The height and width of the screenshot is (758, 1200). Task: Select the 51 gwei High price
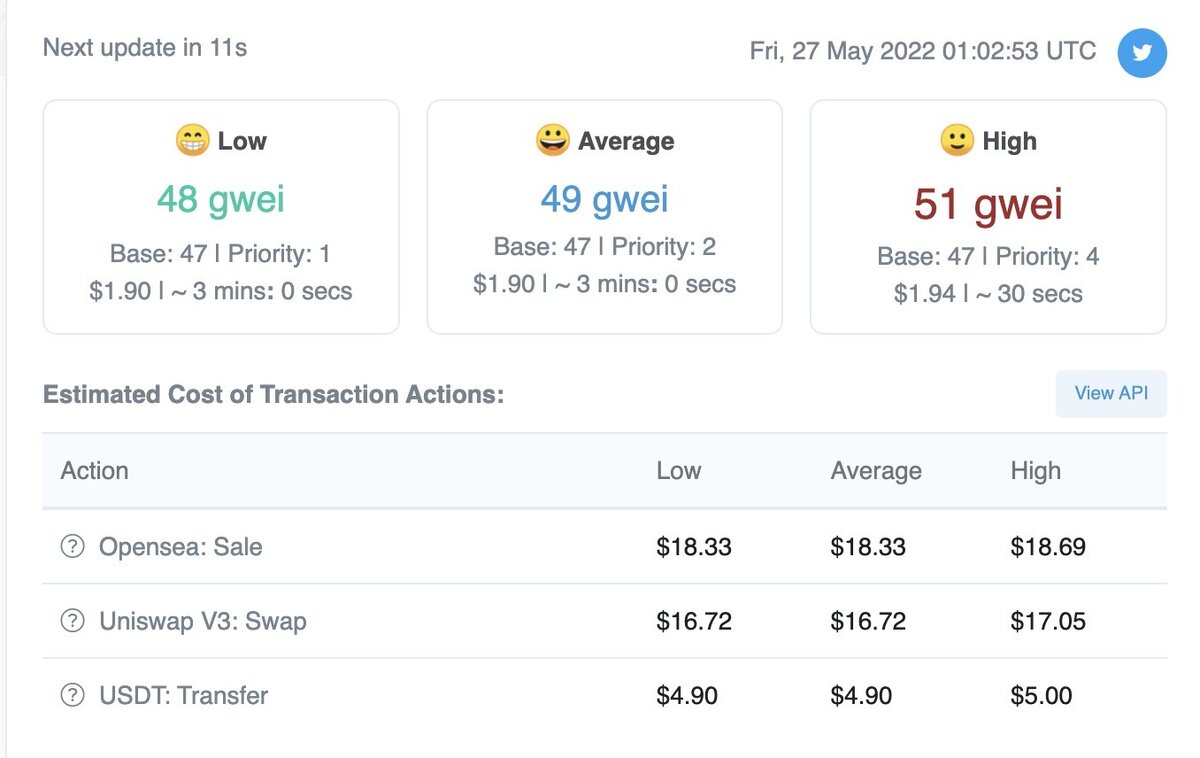tap(988, 205)
